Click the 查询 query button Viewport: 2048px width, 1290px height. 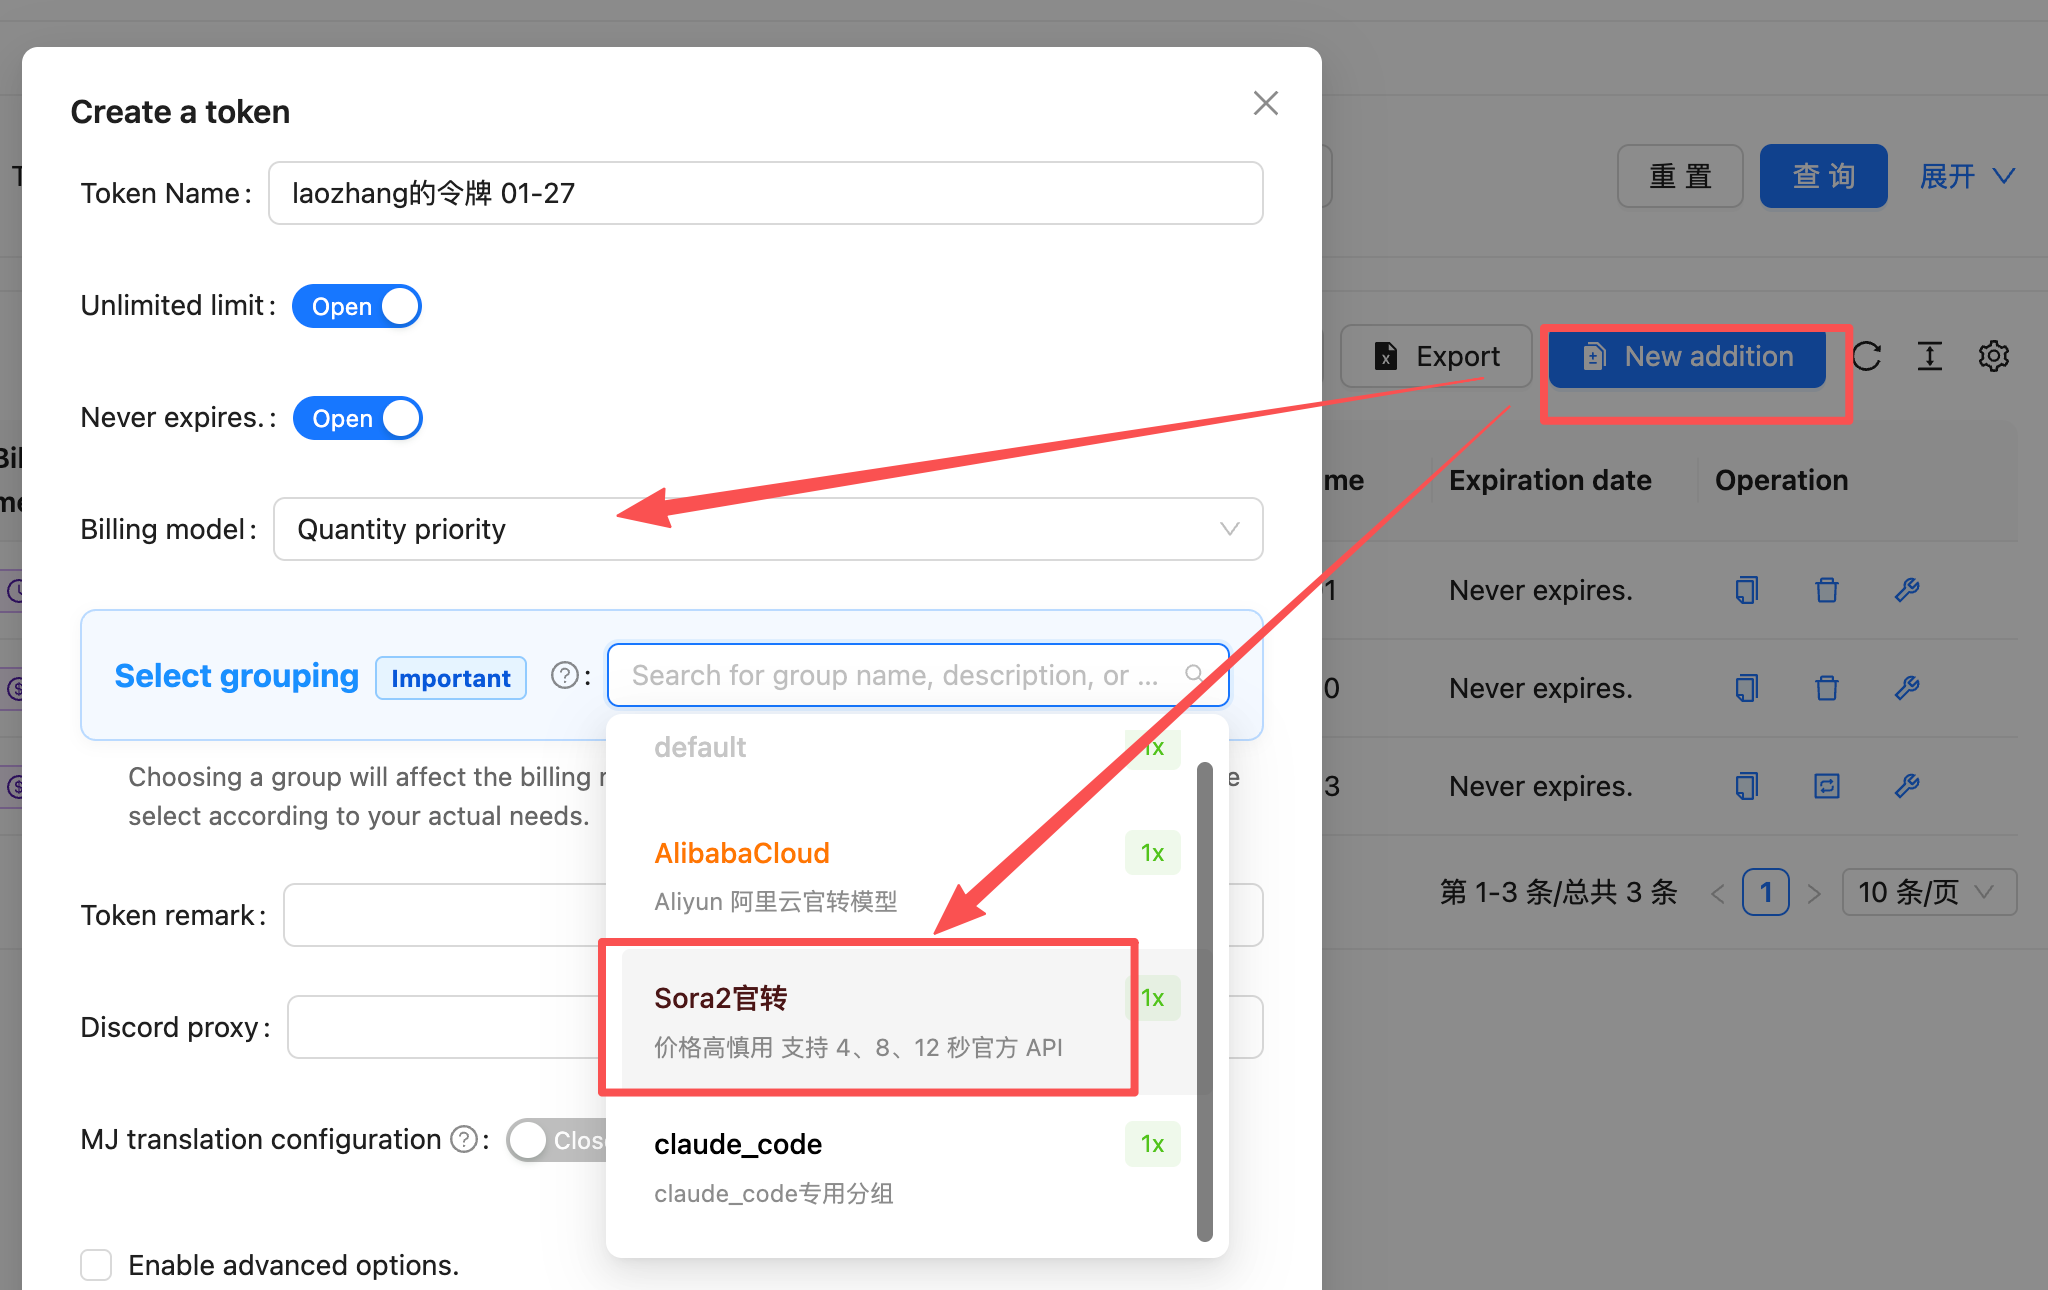click(x=1823, y=176)
